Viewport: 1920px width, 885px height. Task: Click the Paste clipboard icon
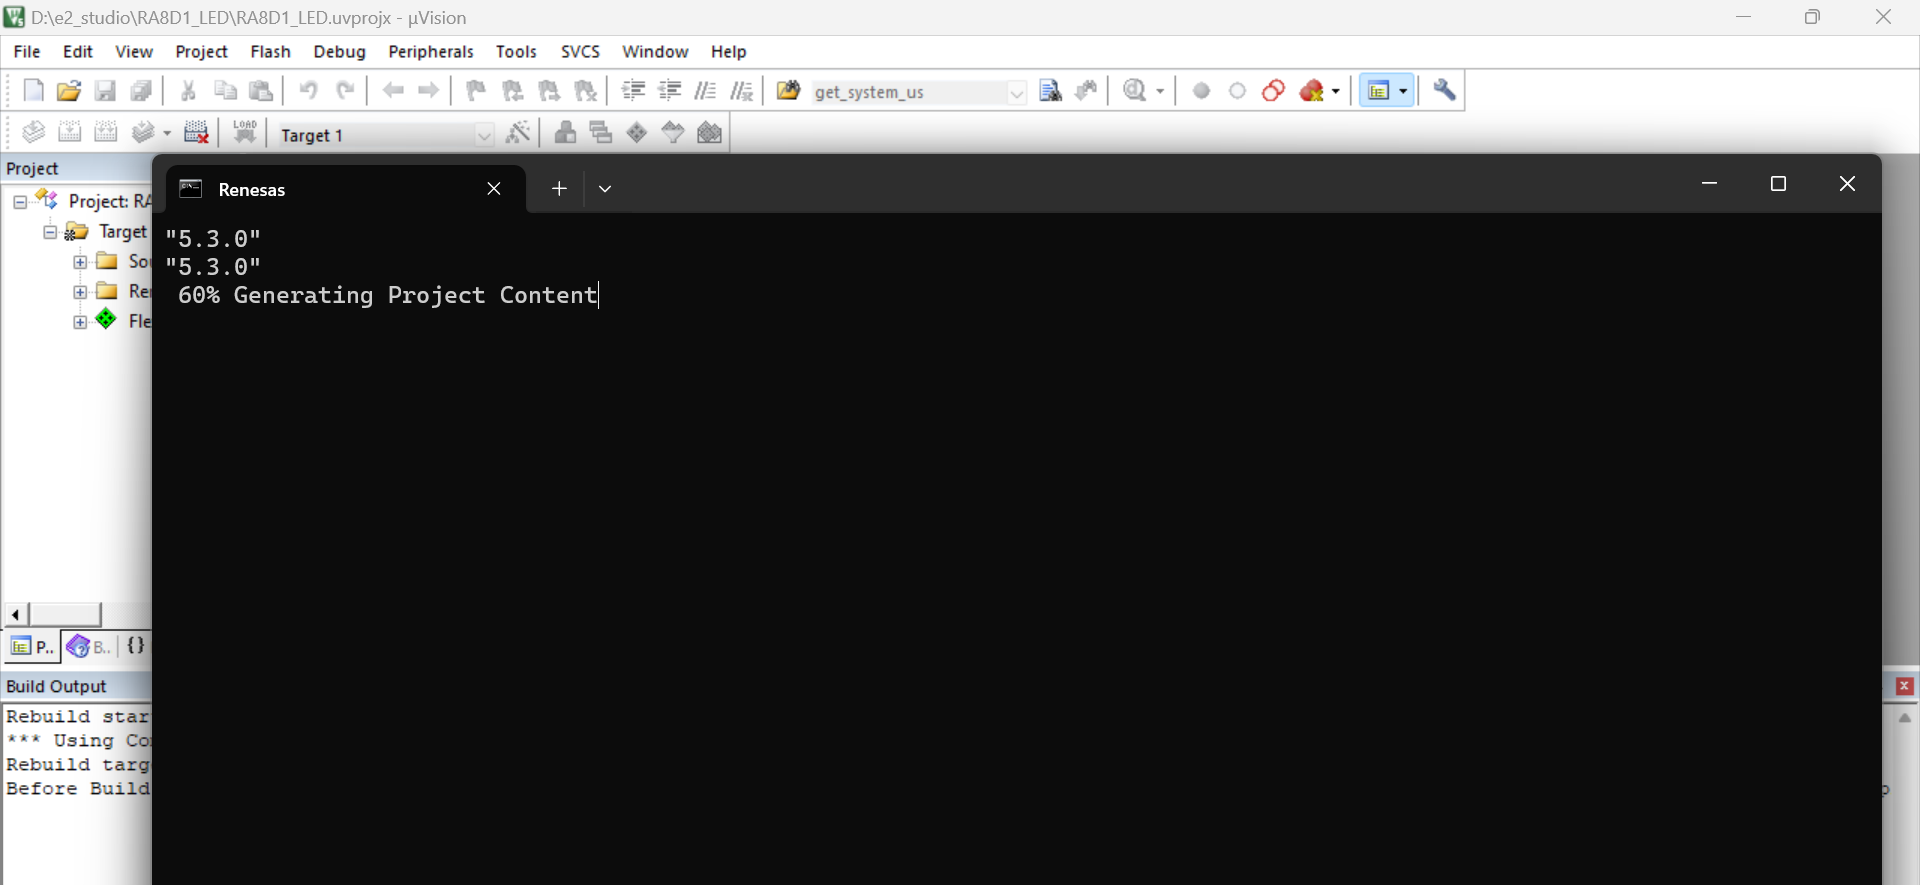(261, 91)
